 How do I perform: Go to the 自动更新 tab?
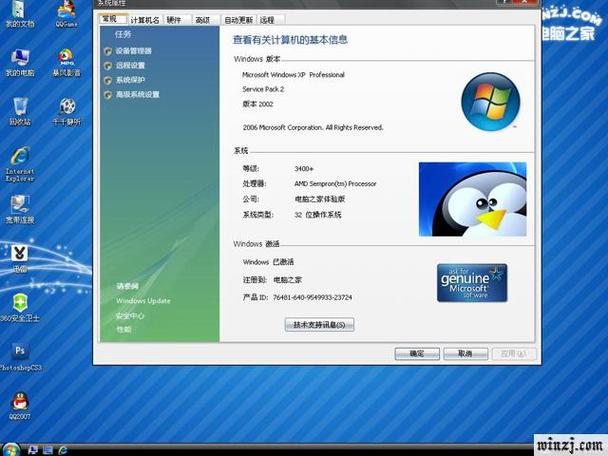click(x=238, y=20)
